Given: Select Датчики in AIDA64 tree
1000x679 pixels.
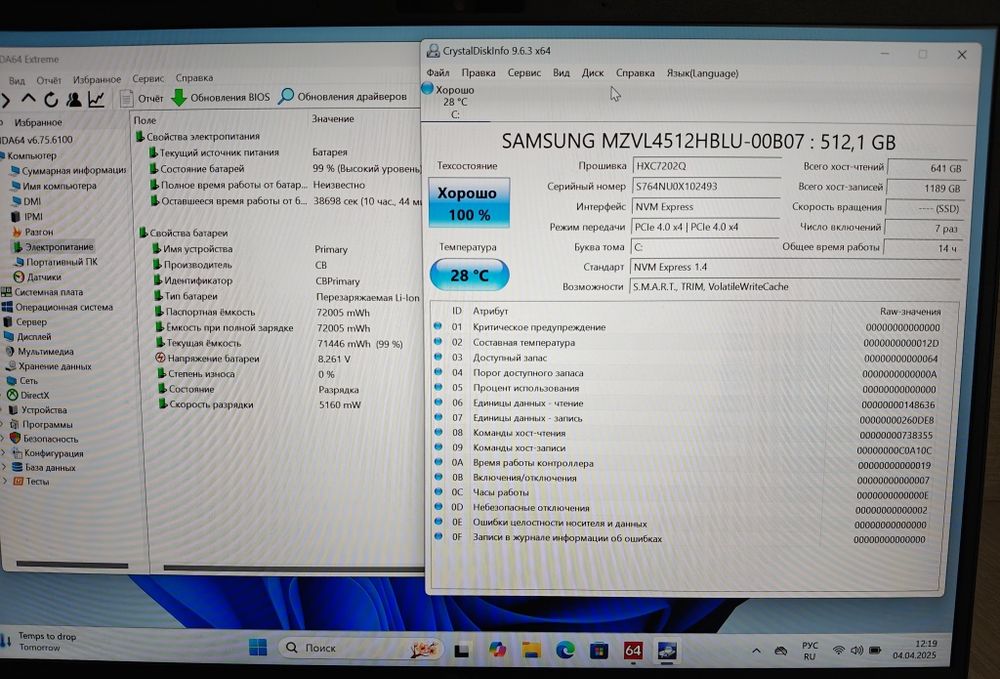Looking at the screenshot, I should click(38, 277).
